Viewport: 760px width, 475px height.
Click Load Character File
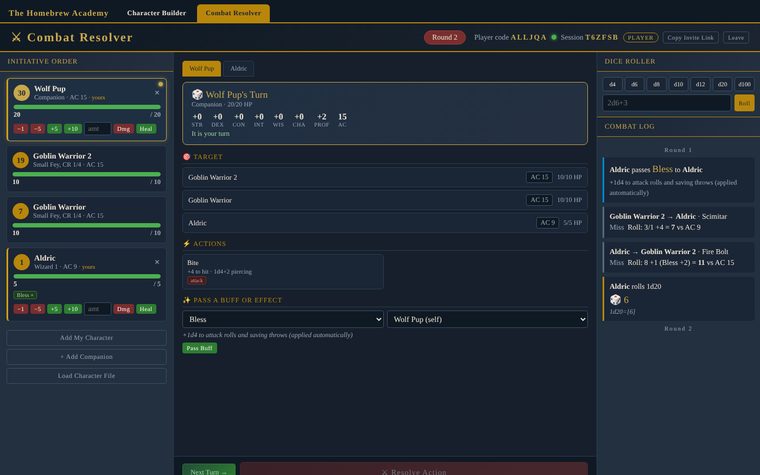click(x=86, y=376)
